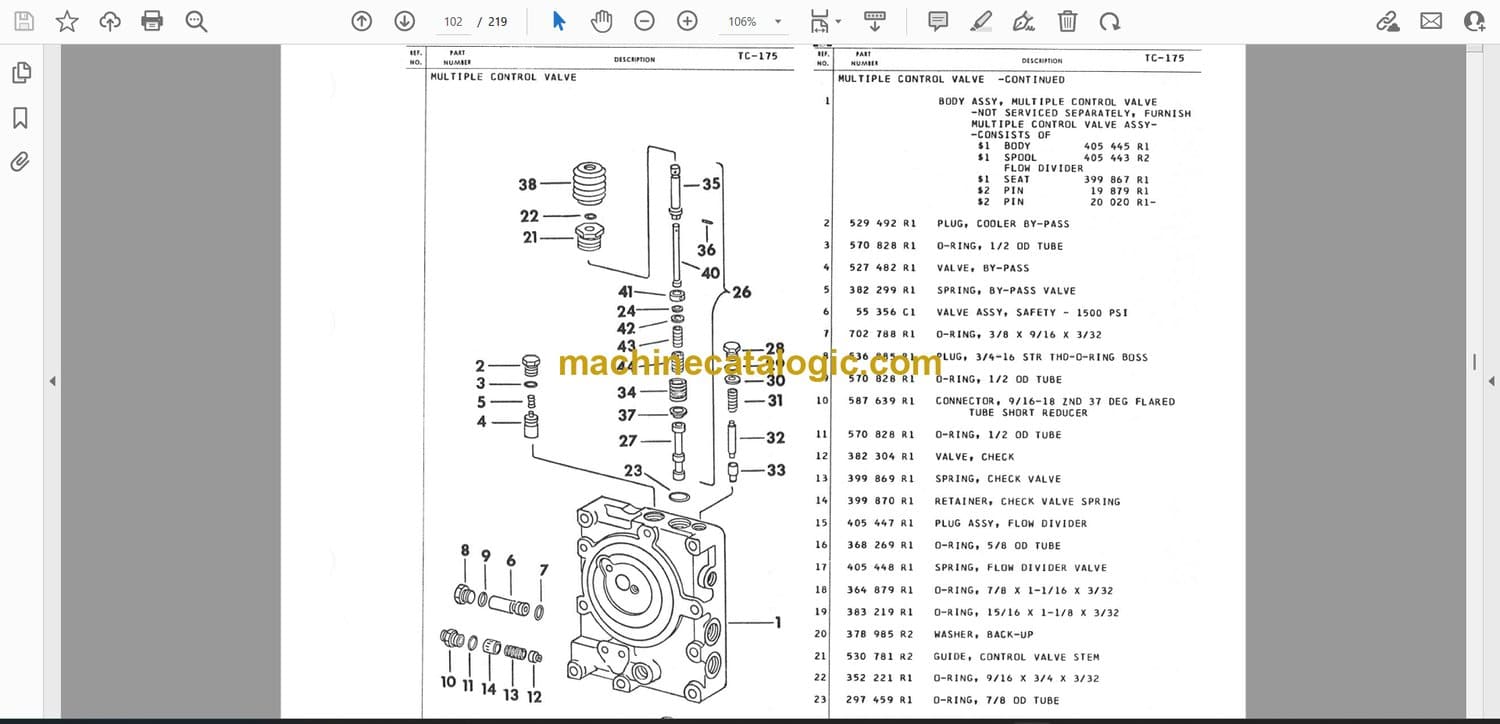
Task: Expand the left navigation pane arrow
Action: pyautogui.click(x=52, y=381)
